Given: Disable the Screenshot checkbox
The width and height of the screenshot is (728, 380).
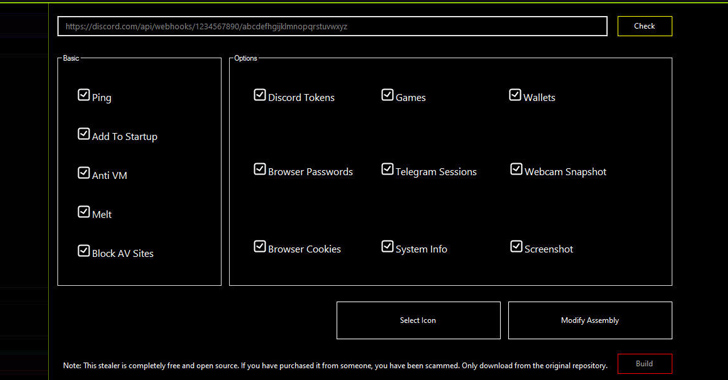Looking at the screenshot, I should pyautogui.click(x=516, y=247).
